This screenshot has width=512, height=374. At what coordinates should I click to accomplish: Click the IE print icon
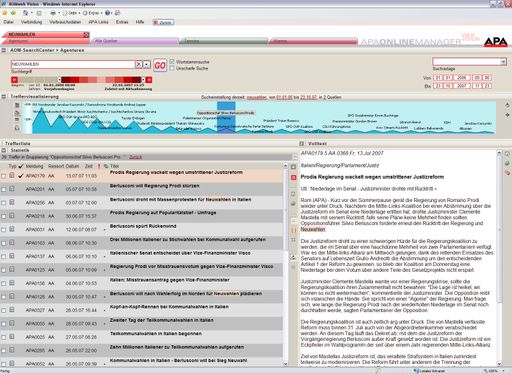pos(53,13)
